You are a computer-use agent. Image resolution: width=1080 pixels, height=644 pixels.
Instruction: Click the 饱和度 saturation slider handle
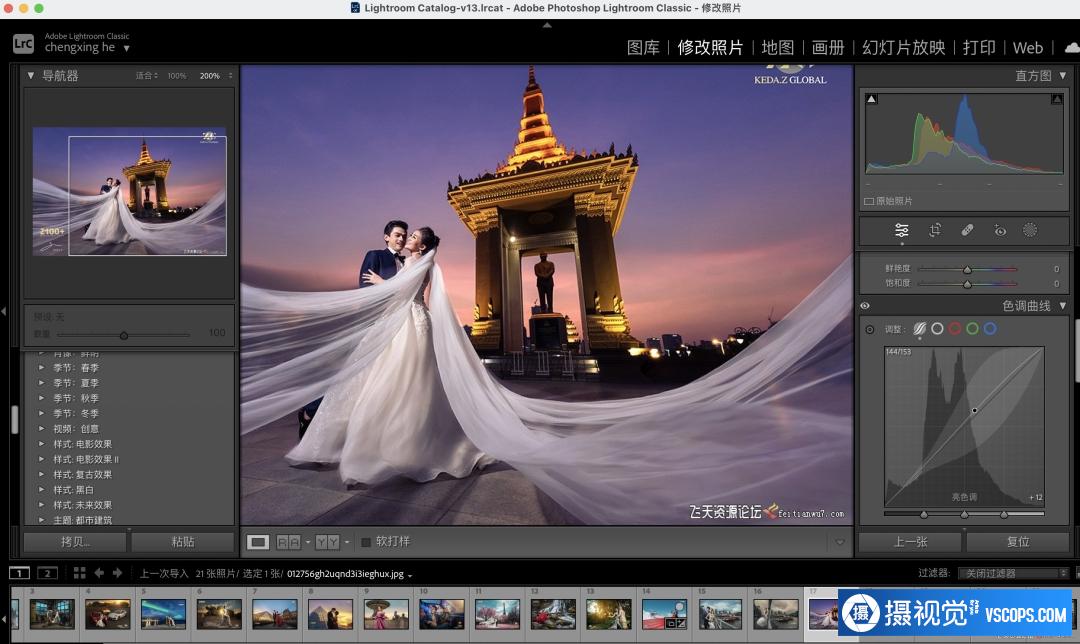click(x=967, y=284)
